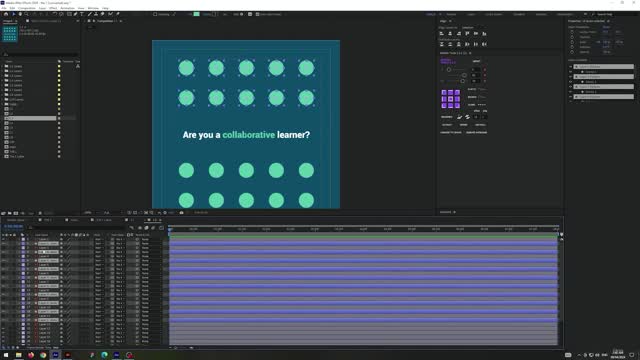
Task: Expand the first folder in Project panel
Action: tap(3, 66)
